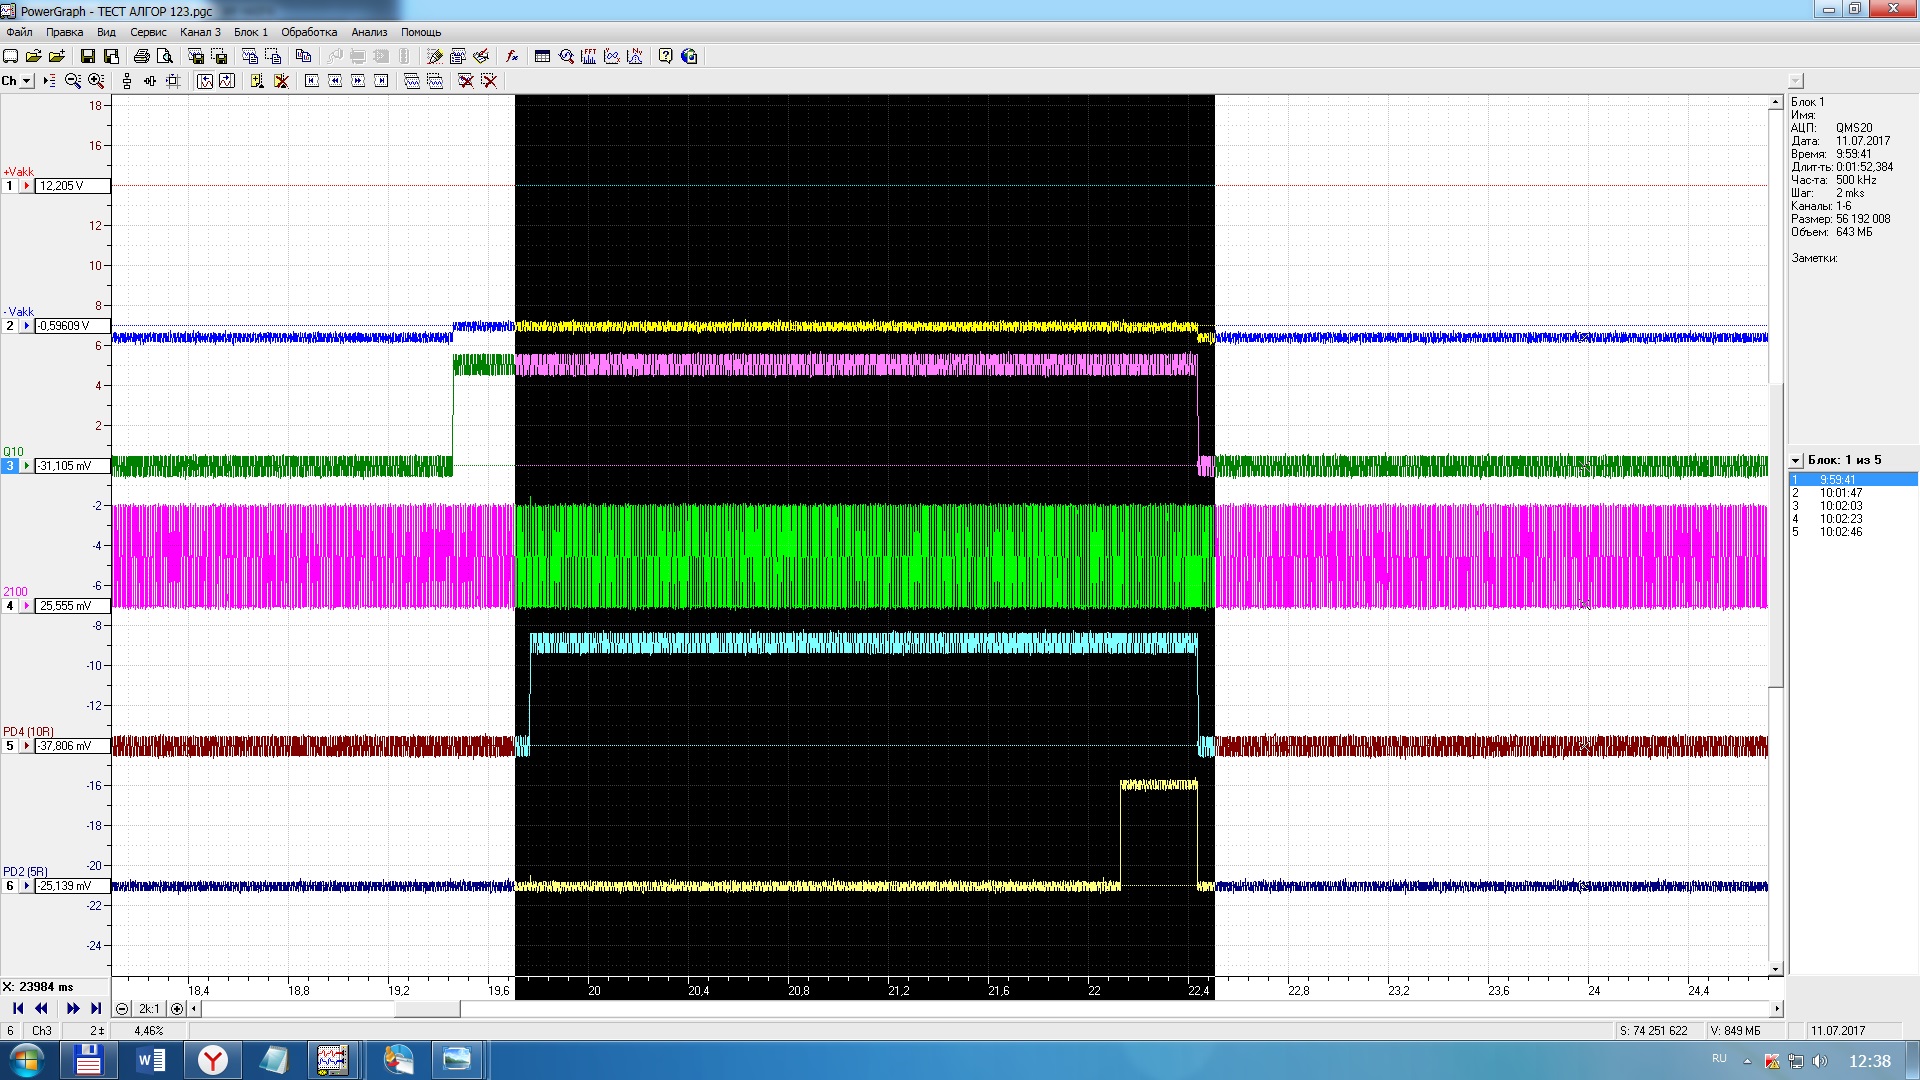Expand the block list dropdown arrow
This screenshot has height=1080, width=1920.
[1796, 461]
